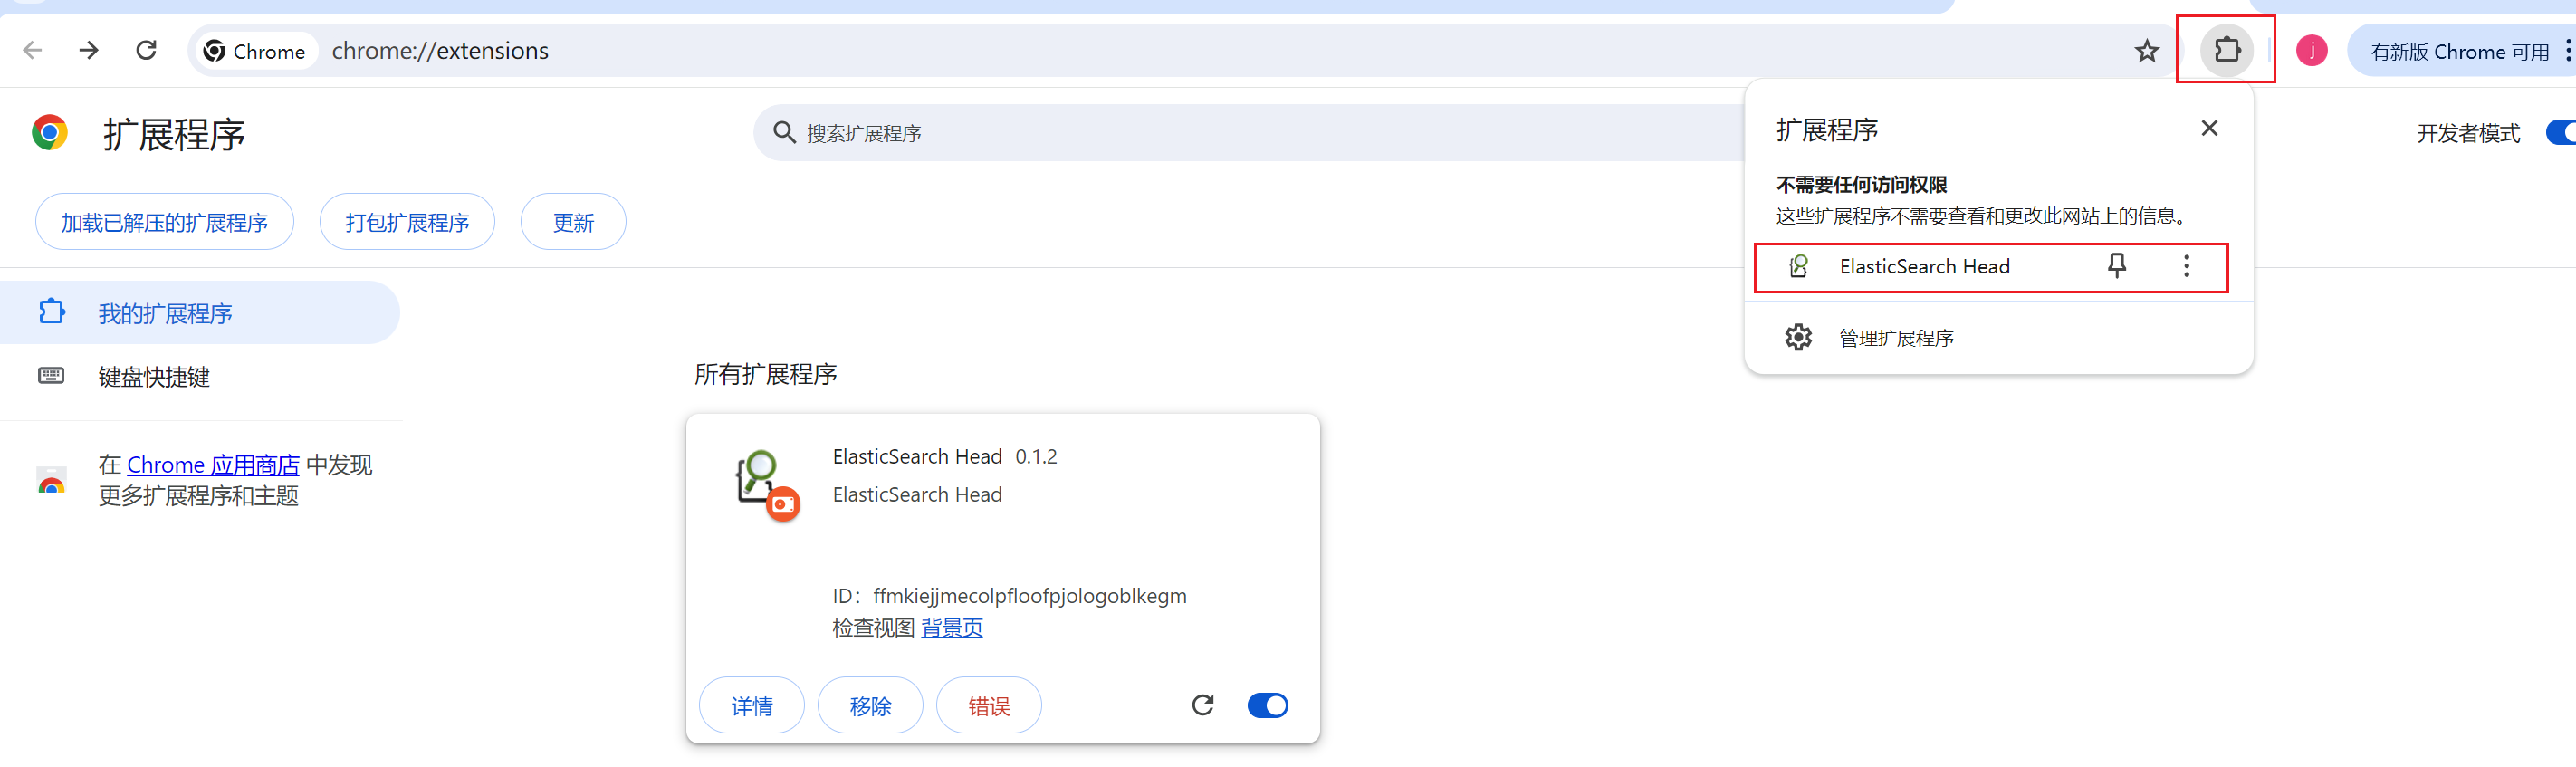Close the 扩展程序 popup

point(2209,128)
